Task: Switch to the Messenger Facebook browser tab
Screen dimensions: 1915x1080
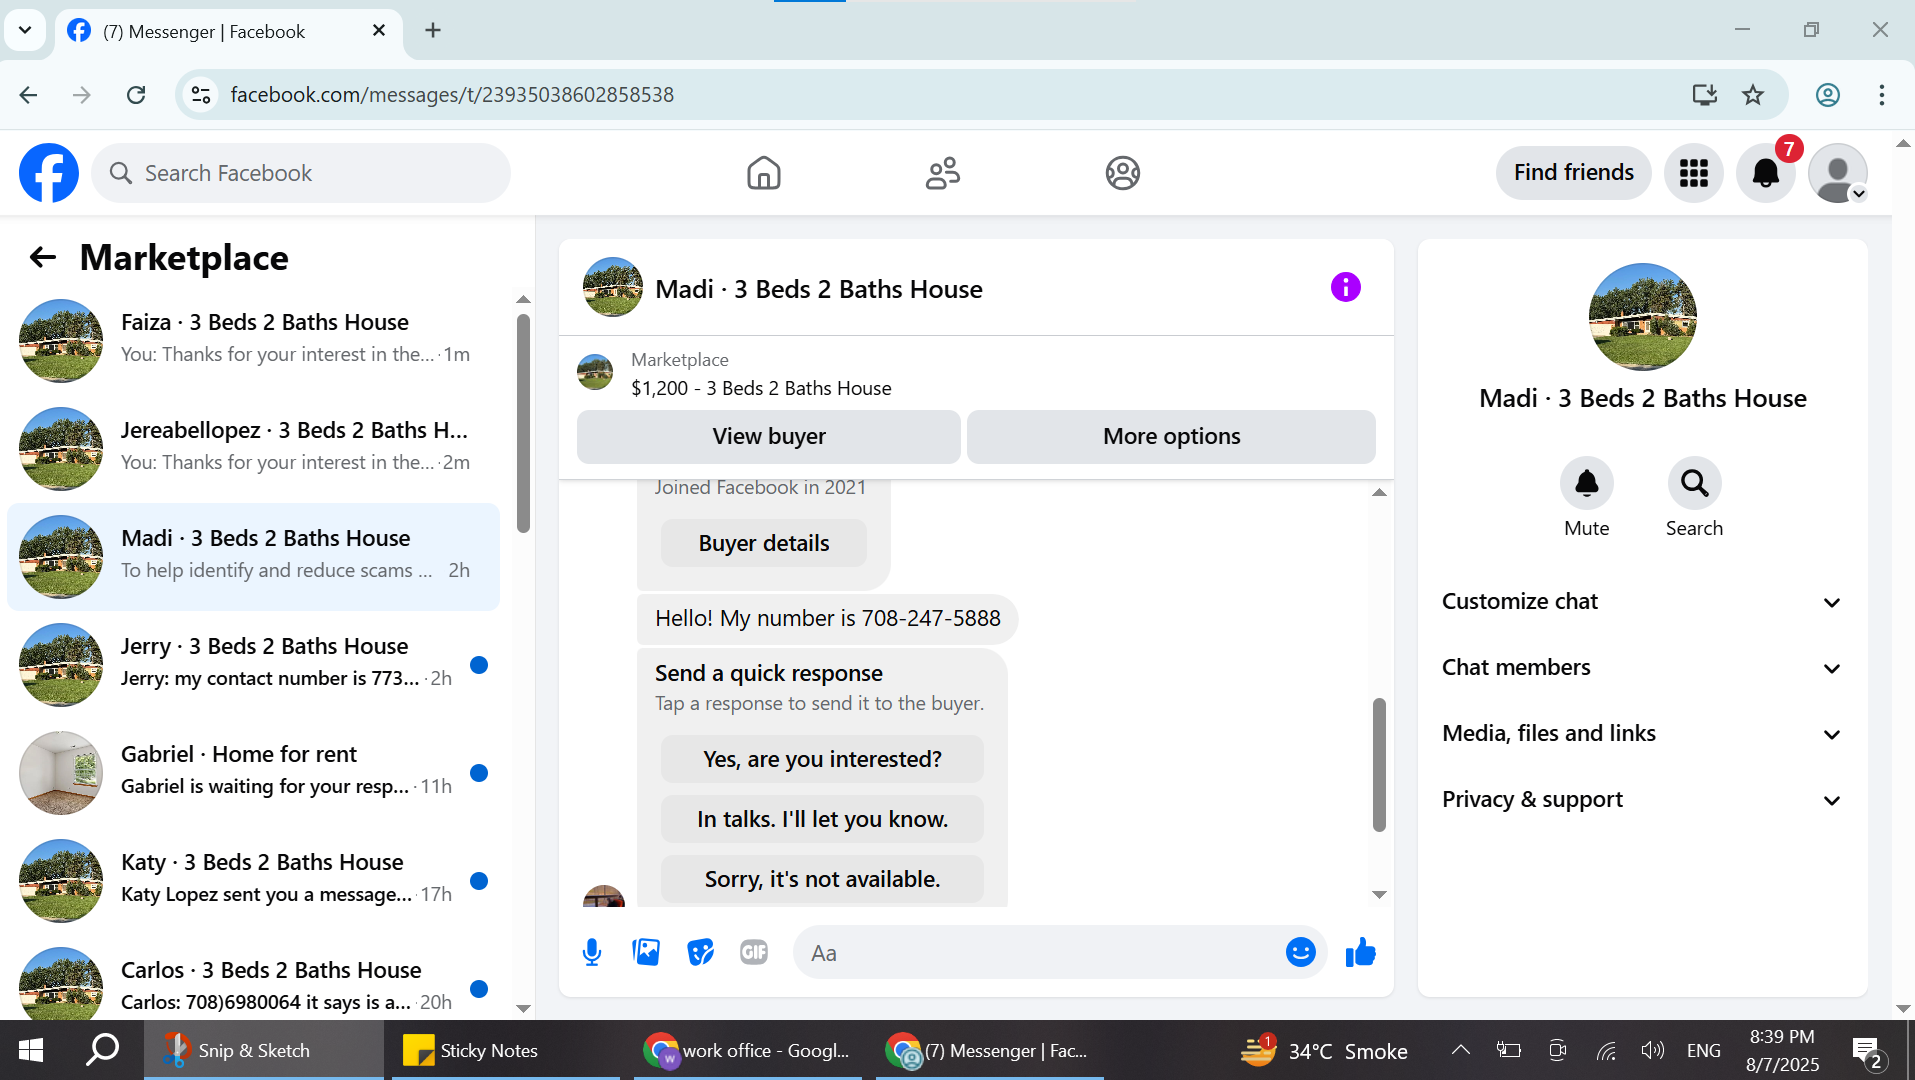Action: [x=228, y=31]
